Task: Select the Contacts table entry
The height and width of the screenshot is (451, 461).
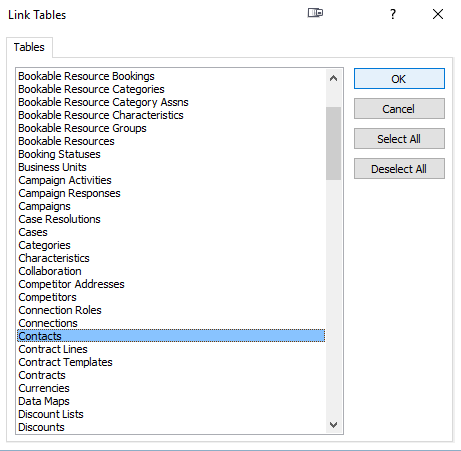Action: tap(171, 336)
